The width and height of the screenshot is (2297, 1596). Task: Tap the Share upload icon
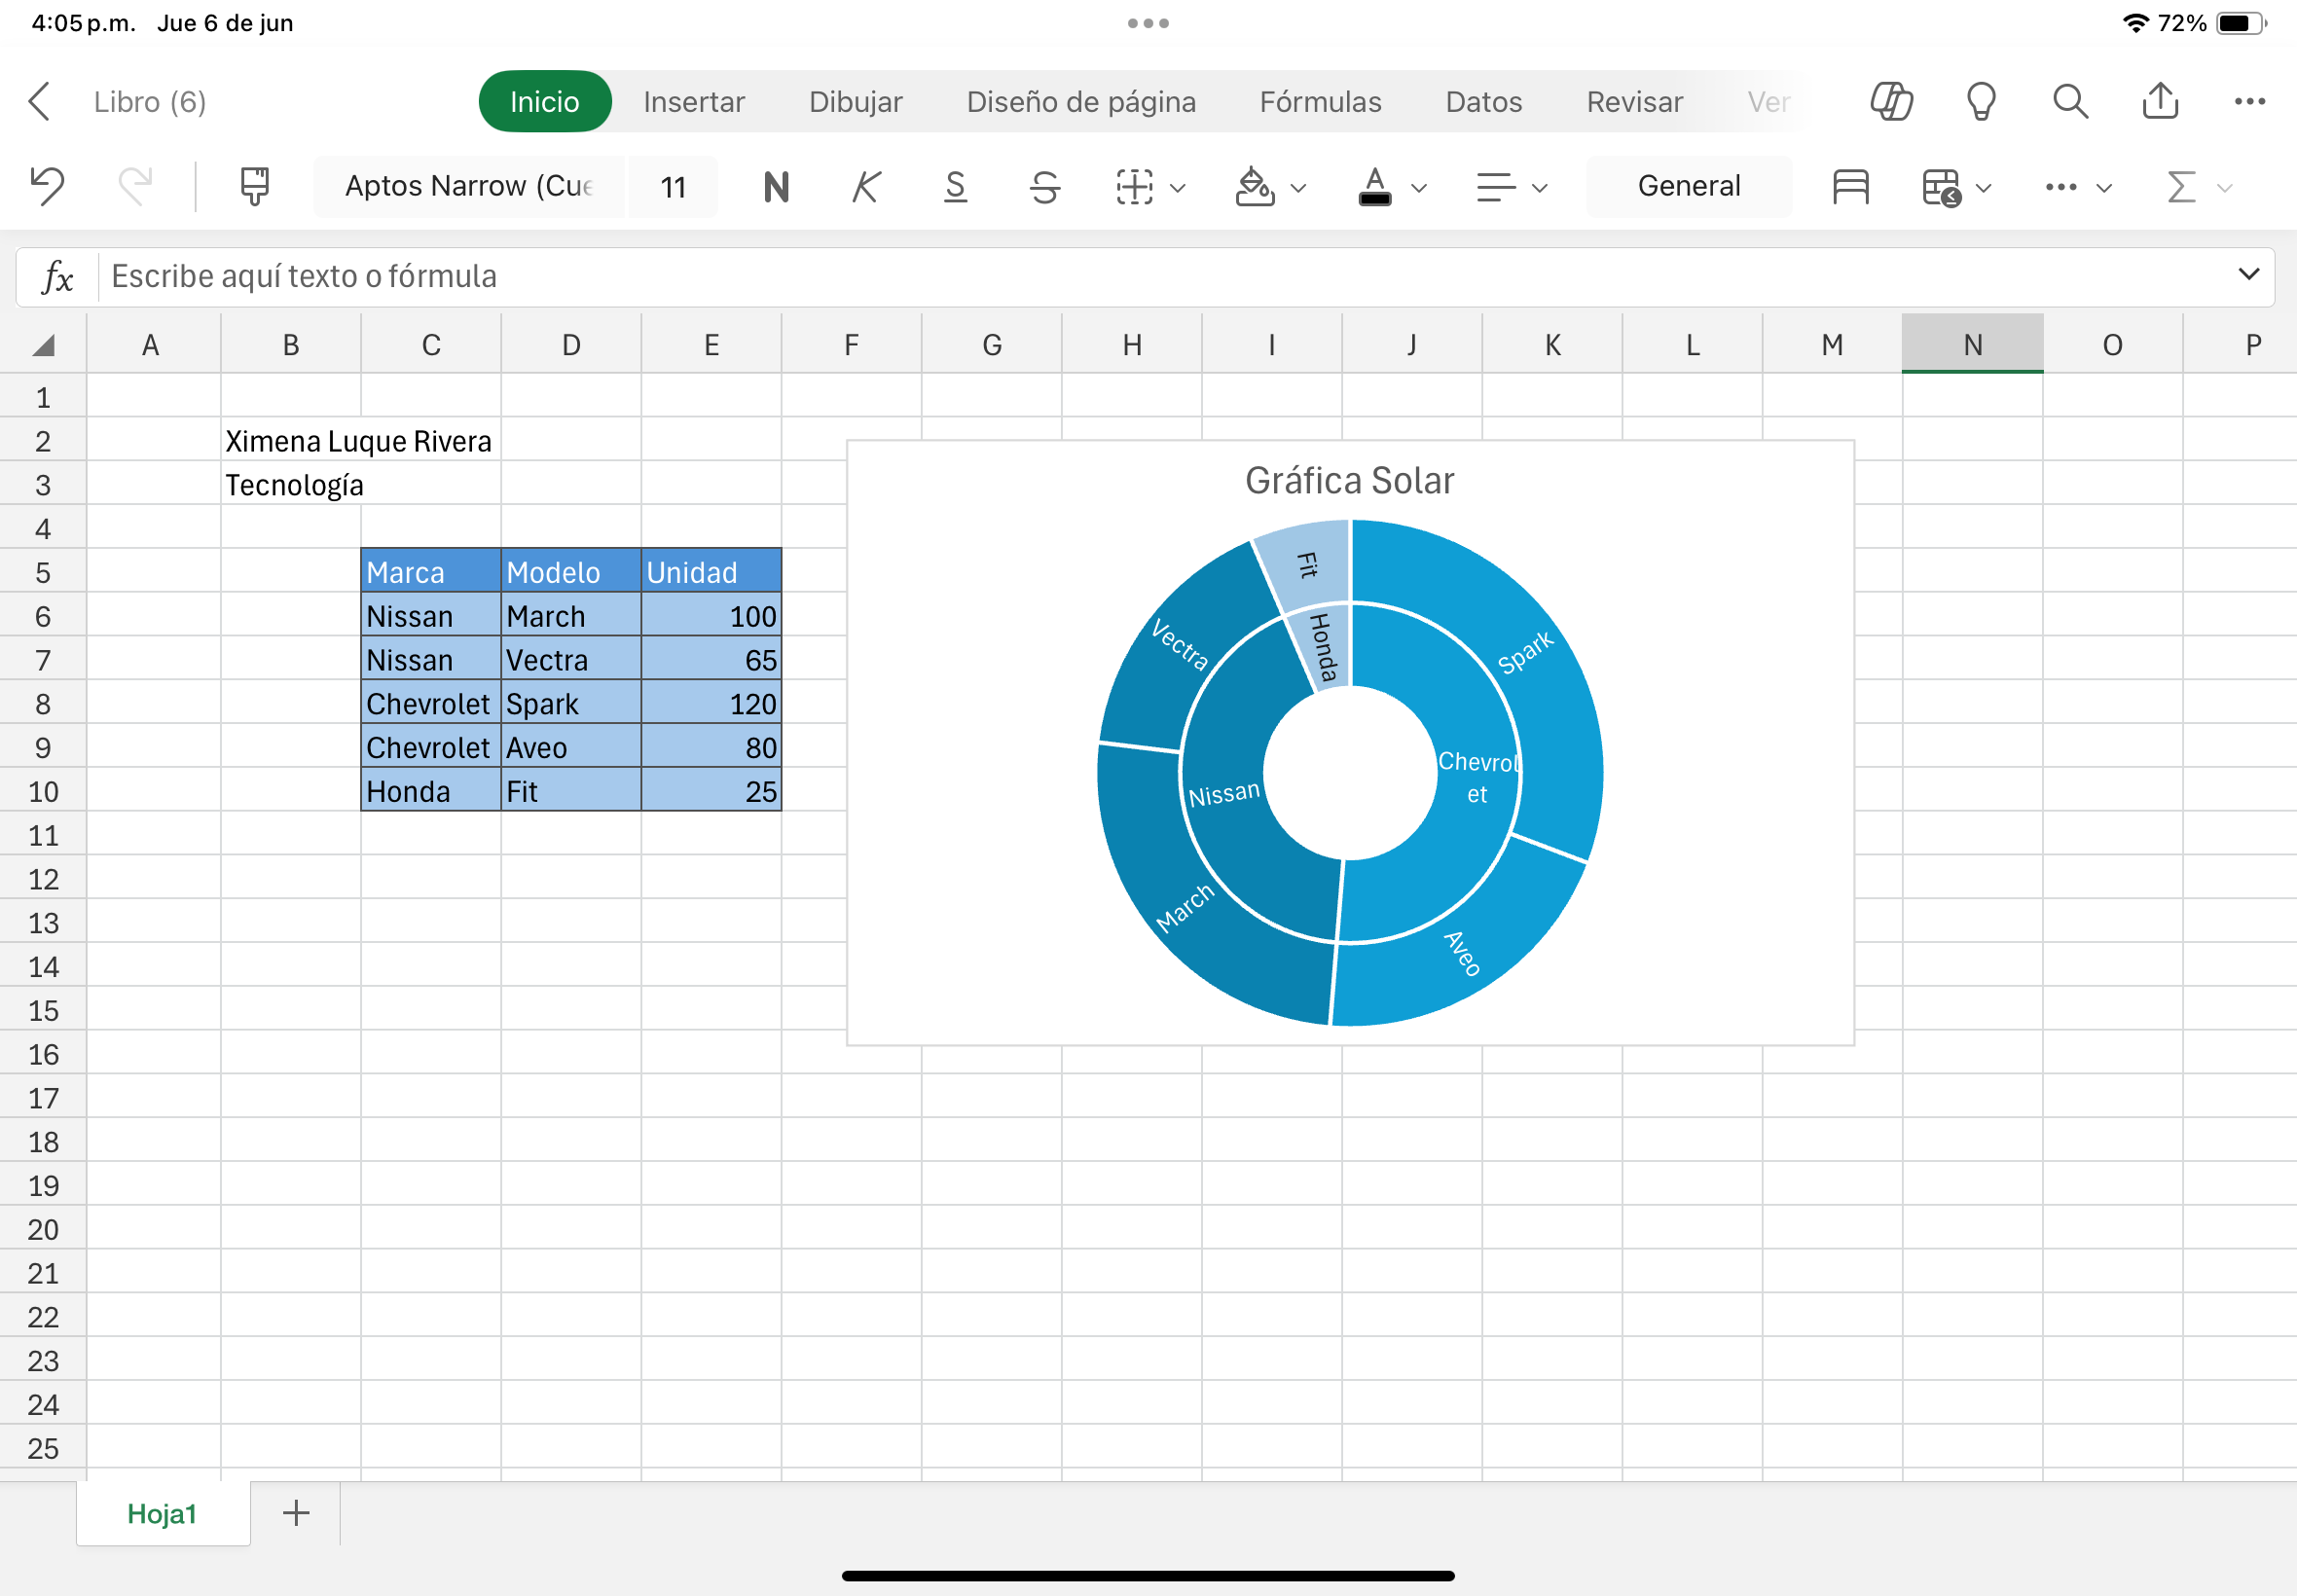coord(2160,101)
